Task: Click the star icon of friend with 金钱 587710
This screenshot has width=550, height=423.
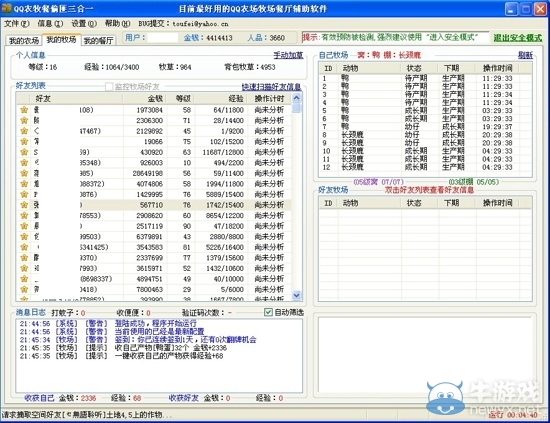Action: pyautogui.click(x=24, y=204)
